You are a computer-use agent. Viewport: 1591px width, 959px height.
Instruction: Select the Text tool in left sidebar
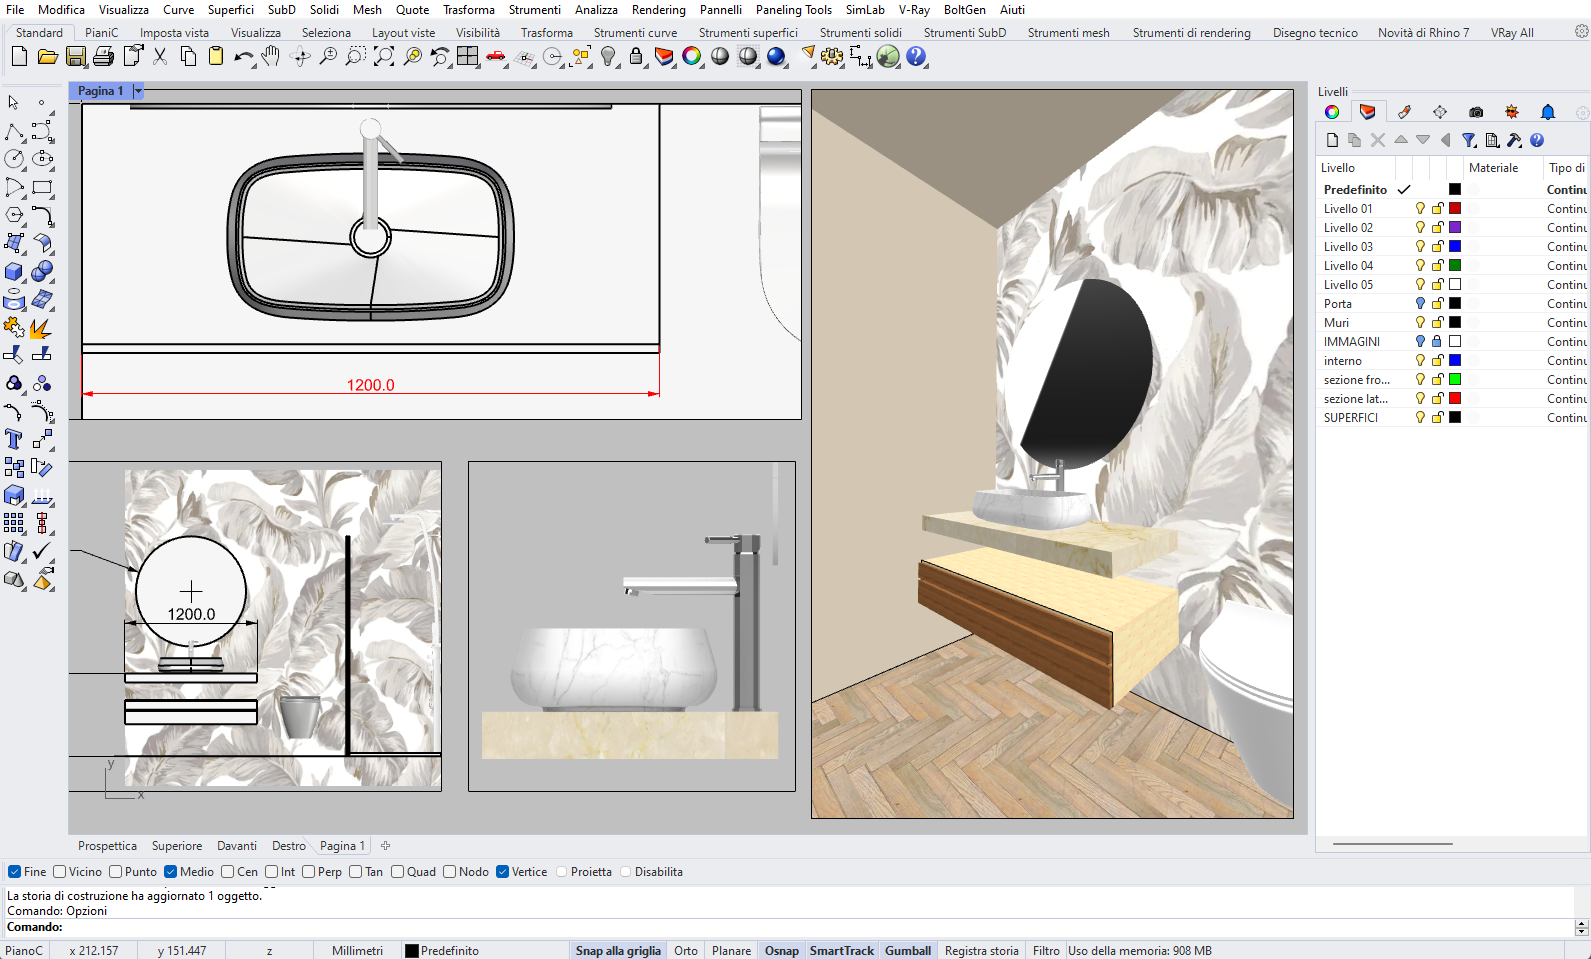(14, 439)
